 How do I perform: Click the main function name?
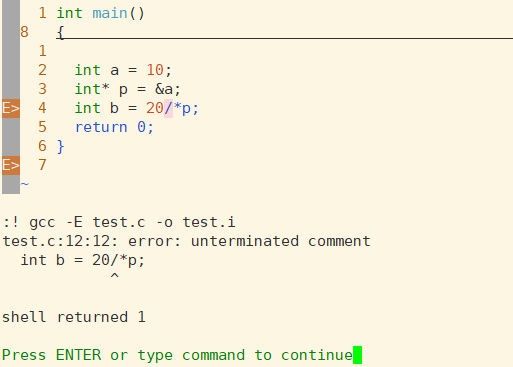point(110,13)
